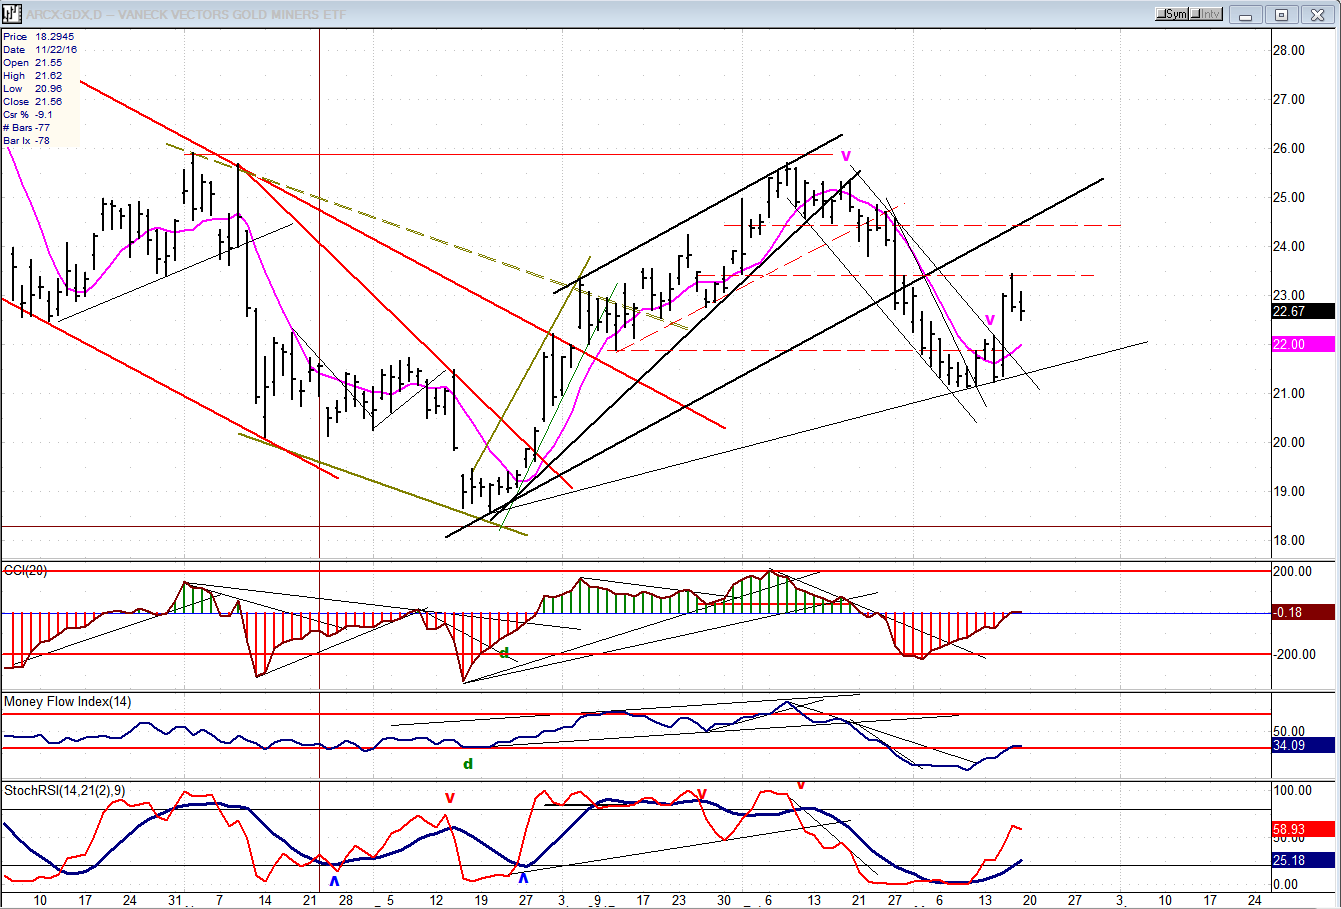
Task: Click the red 58.93 StochRSI value tag
Action: click(1302, 829)
